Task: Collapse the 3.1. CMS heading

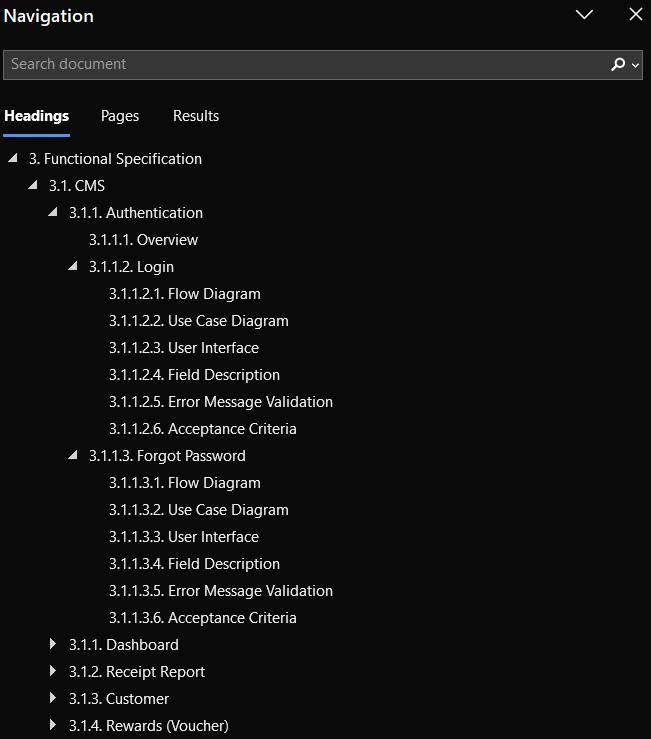Action: [33, 185]
